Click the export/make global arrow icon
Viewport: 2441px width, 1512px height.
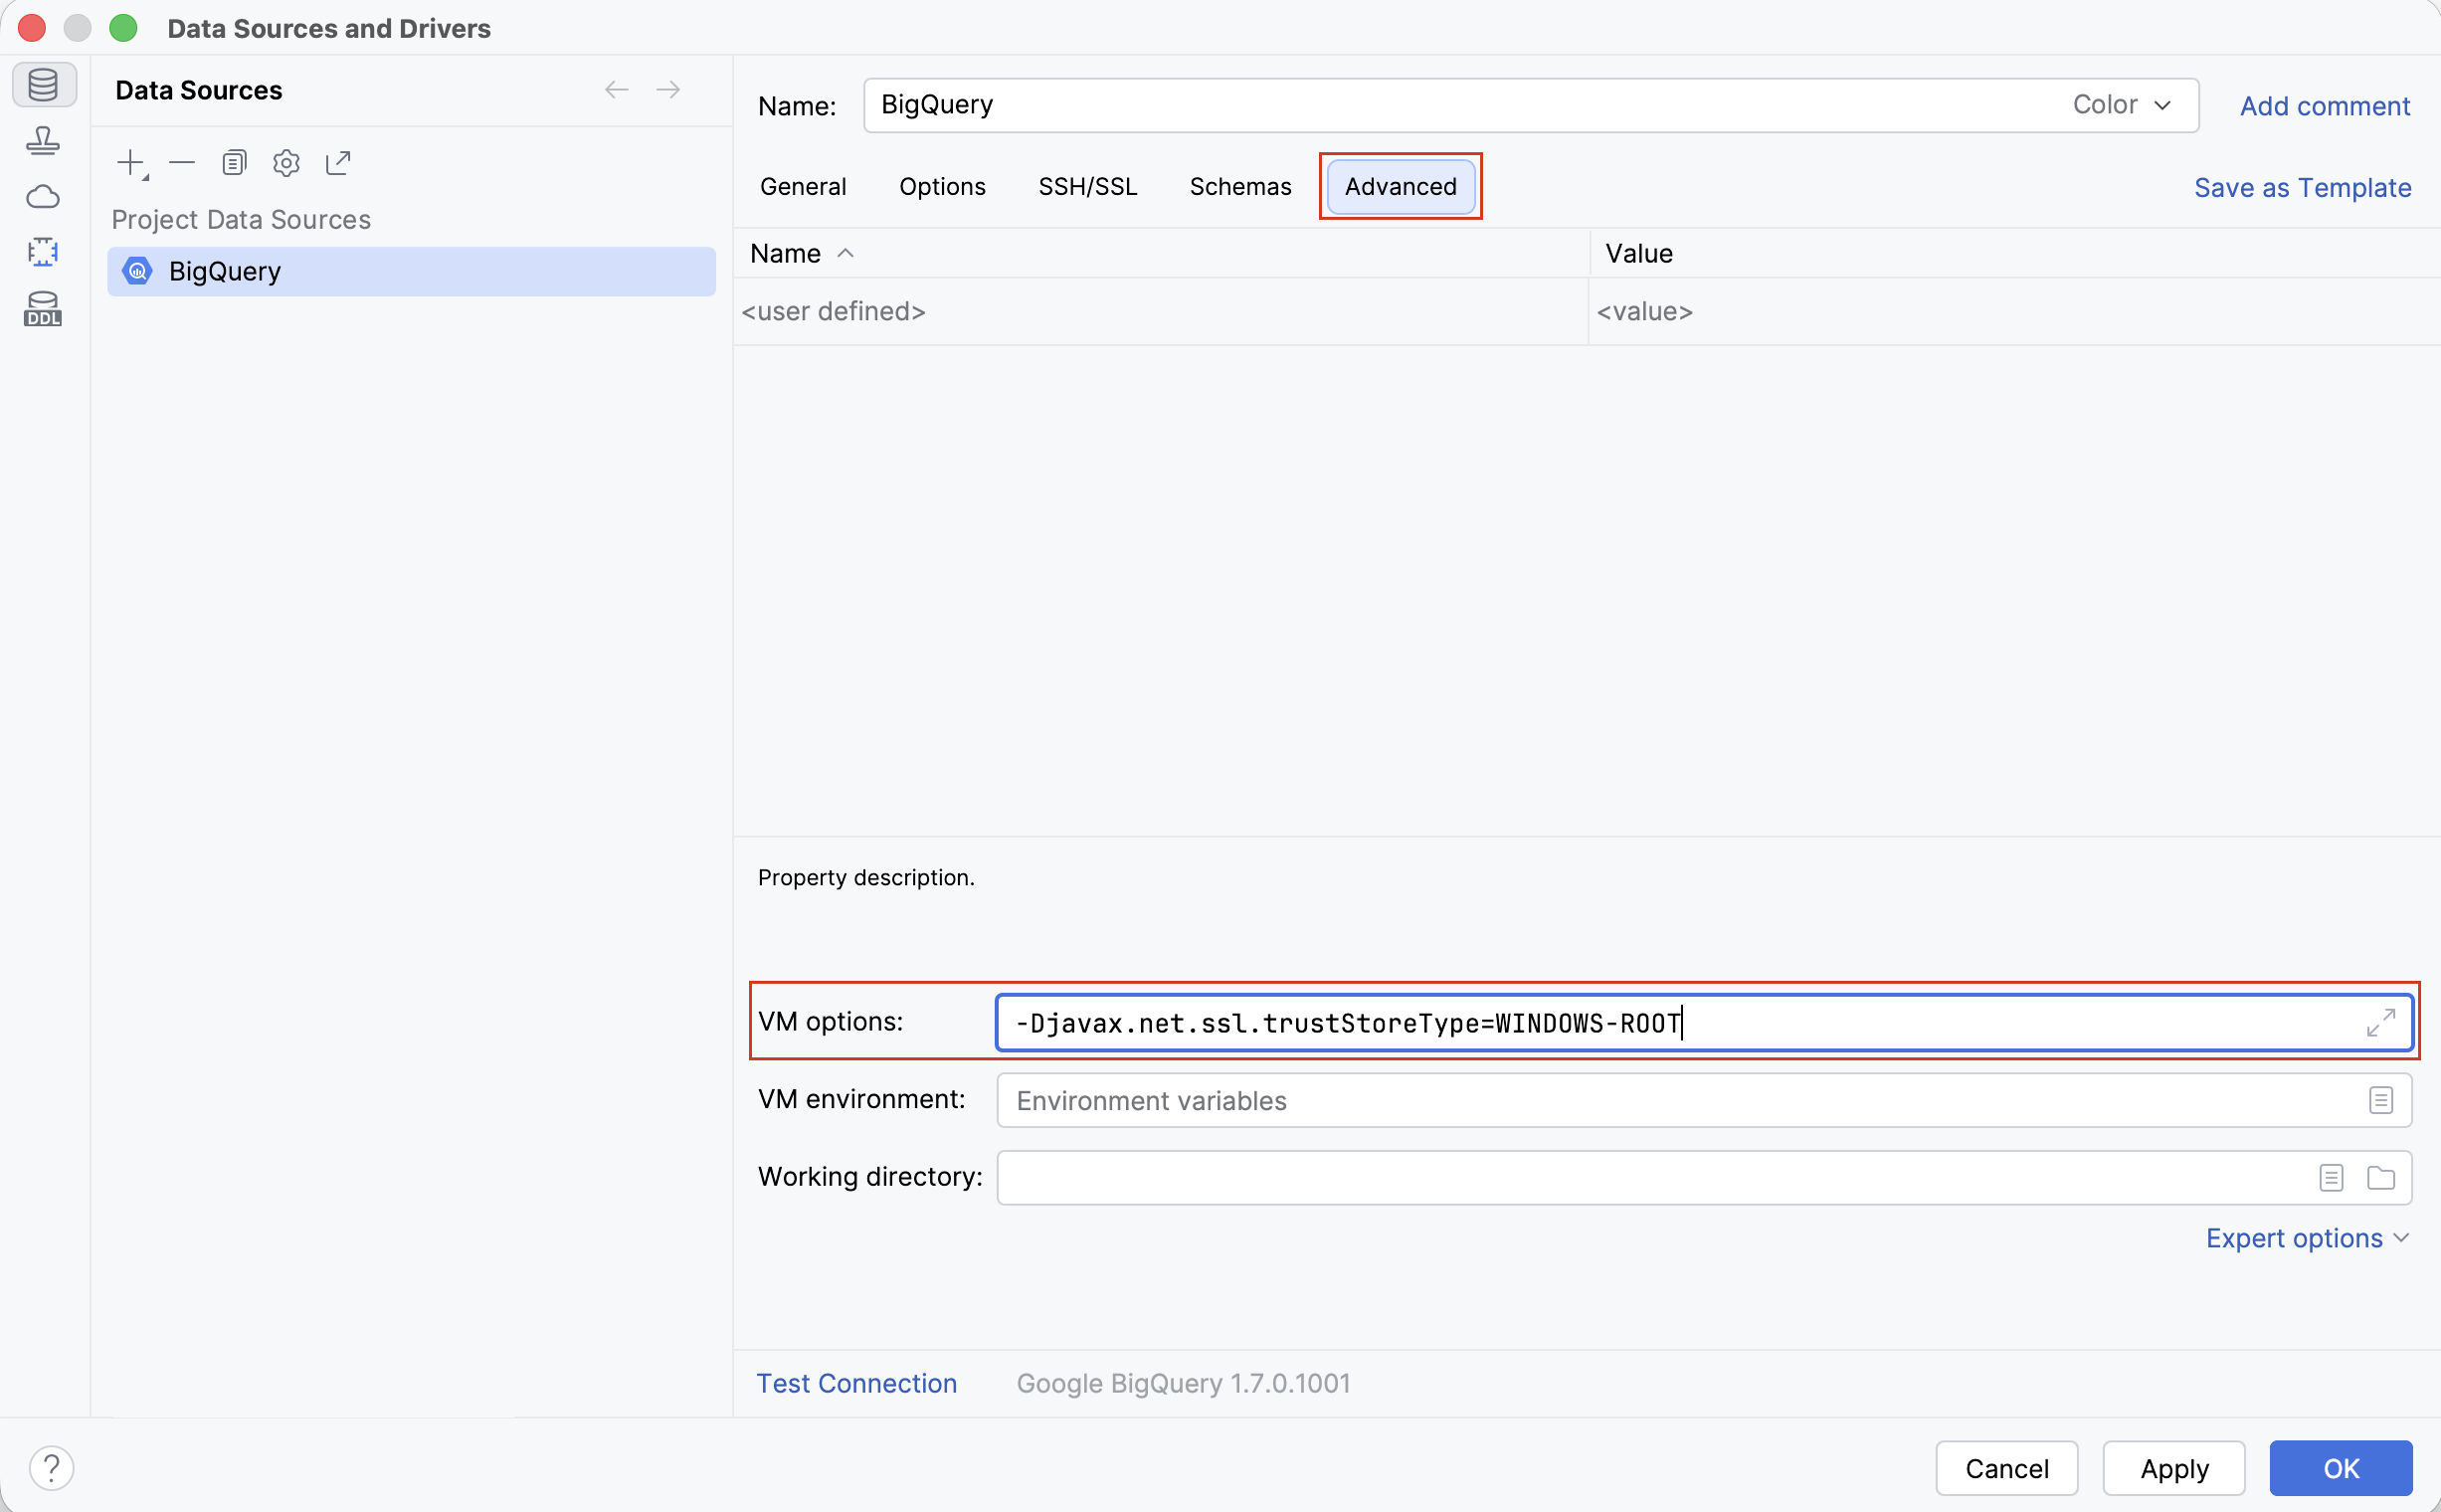click(x=338, y=162)
